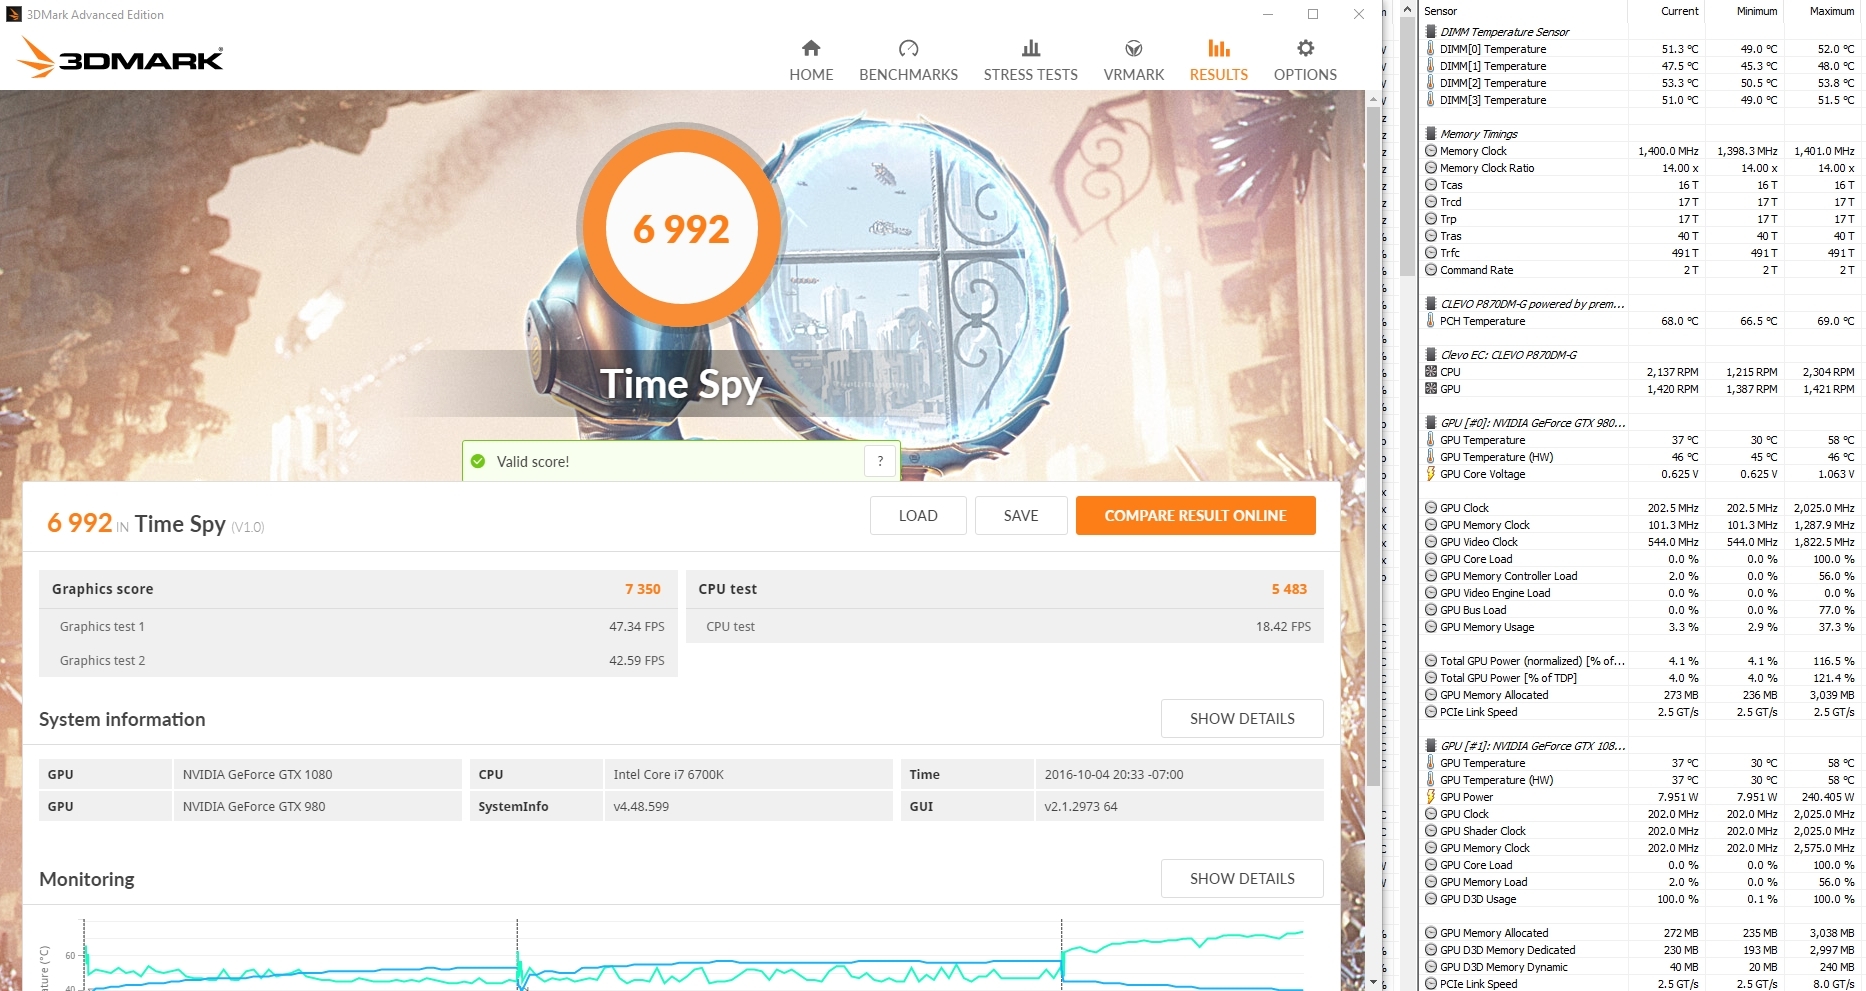Select the Graphics test 1 row
Image resolution: width=1866 pixels, height=991 pixels.
point(358,626)
